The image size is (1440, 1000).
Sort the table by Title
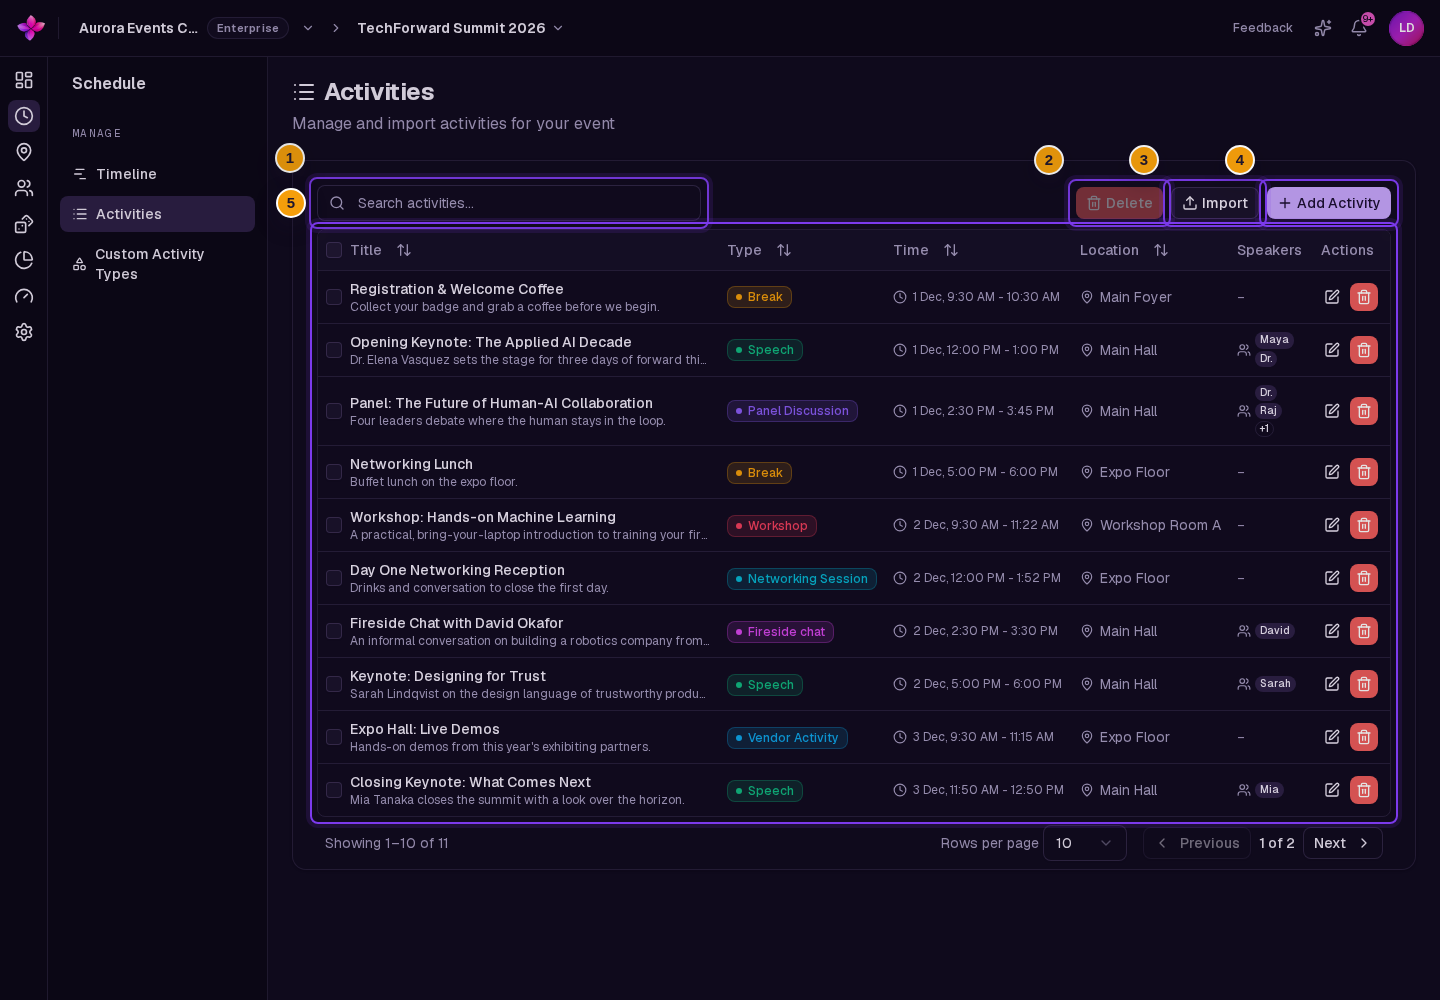coord(404,250)
